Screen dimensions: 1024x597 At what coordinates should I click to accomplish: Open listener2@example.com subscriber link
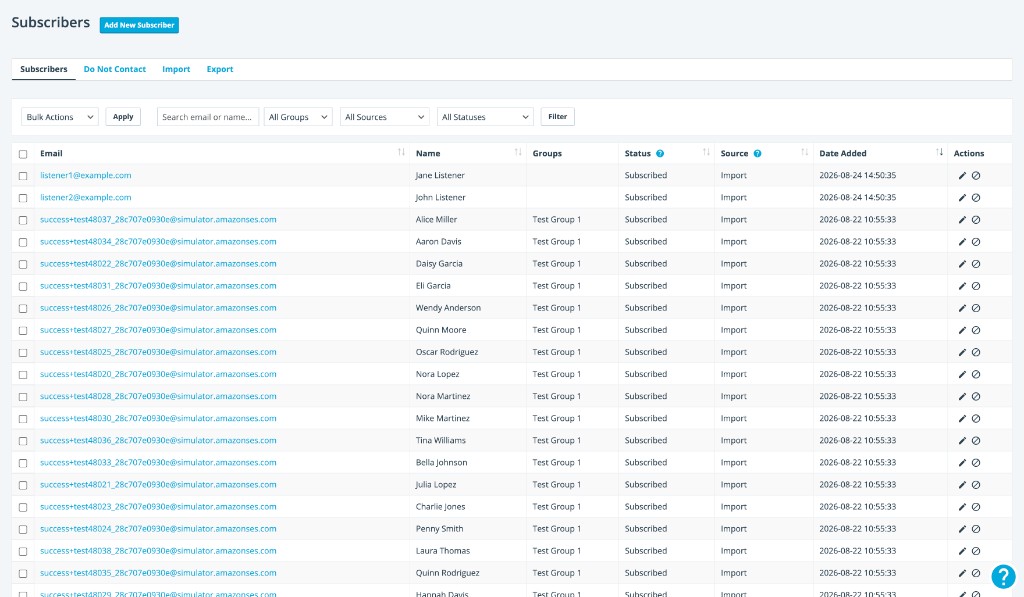[x=86, y=197]
